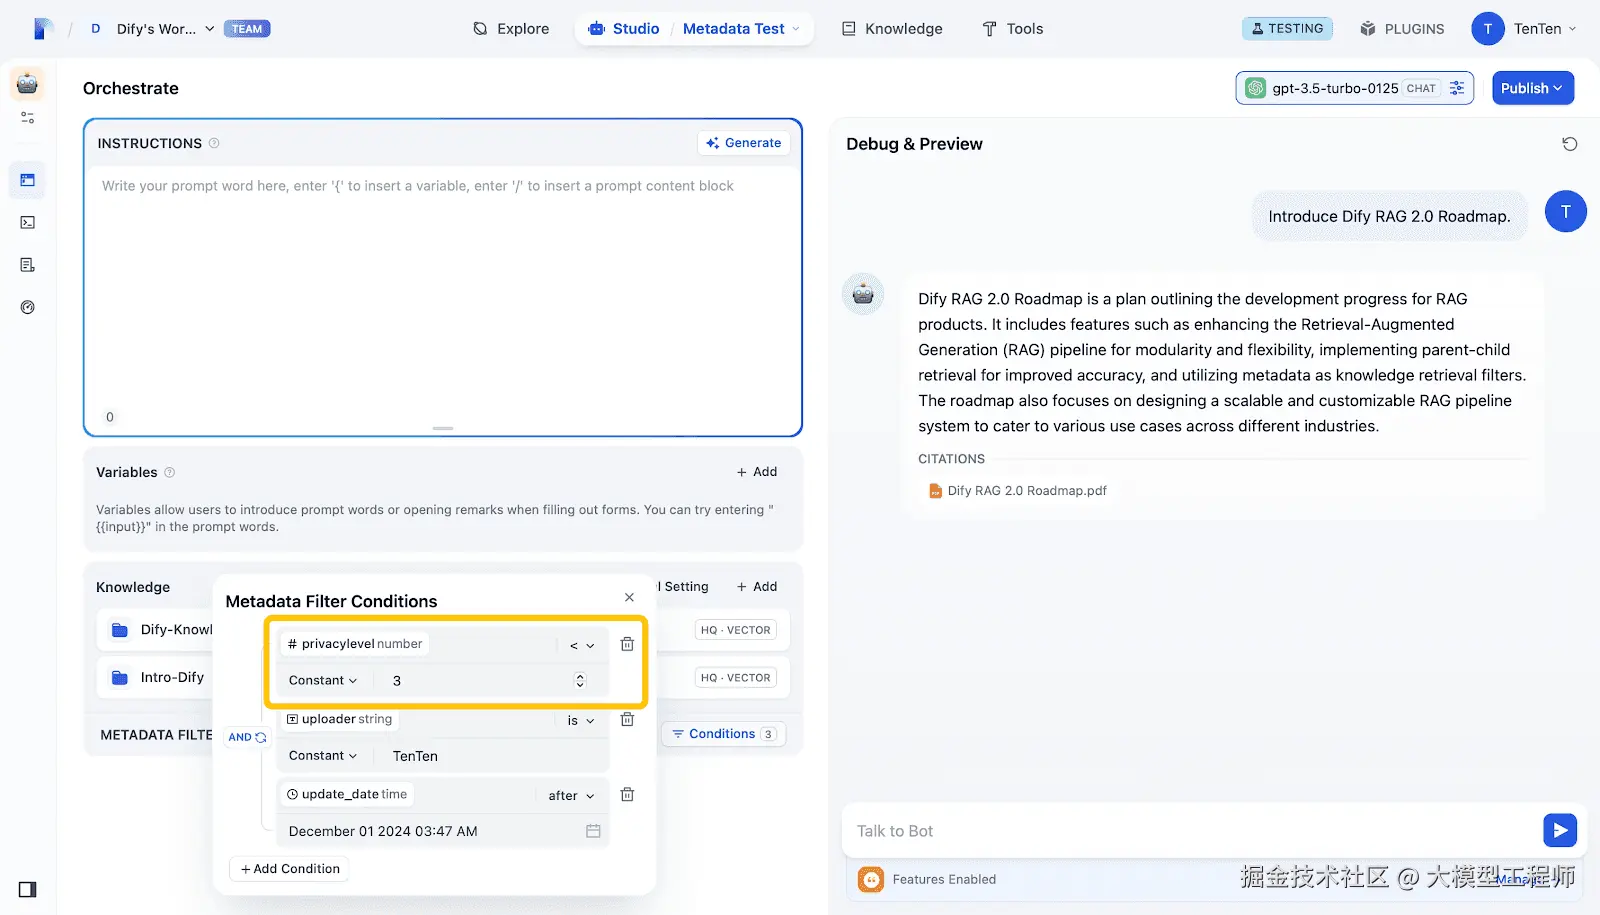Open the Constant dropdown for privacylevel
Screen dimensions: 1600x915
[323, 681]
